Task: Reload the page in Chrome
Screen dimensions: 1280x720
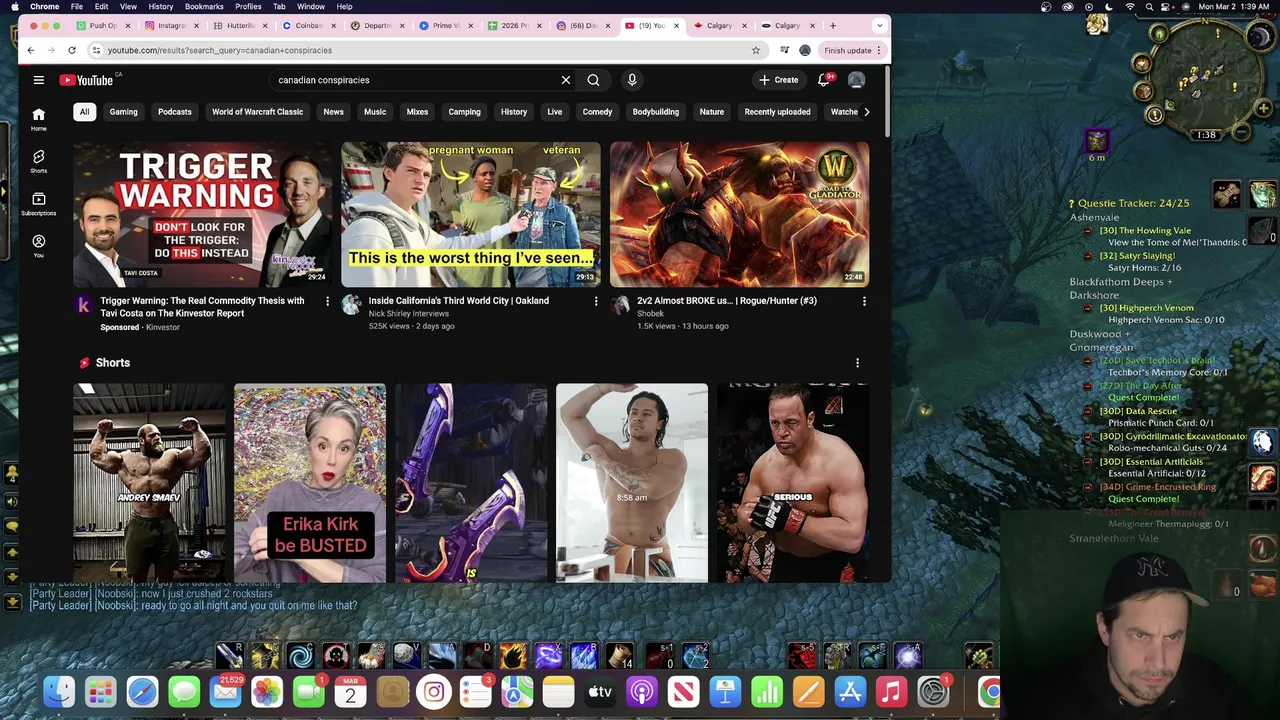Action: [x=72, y=50]
